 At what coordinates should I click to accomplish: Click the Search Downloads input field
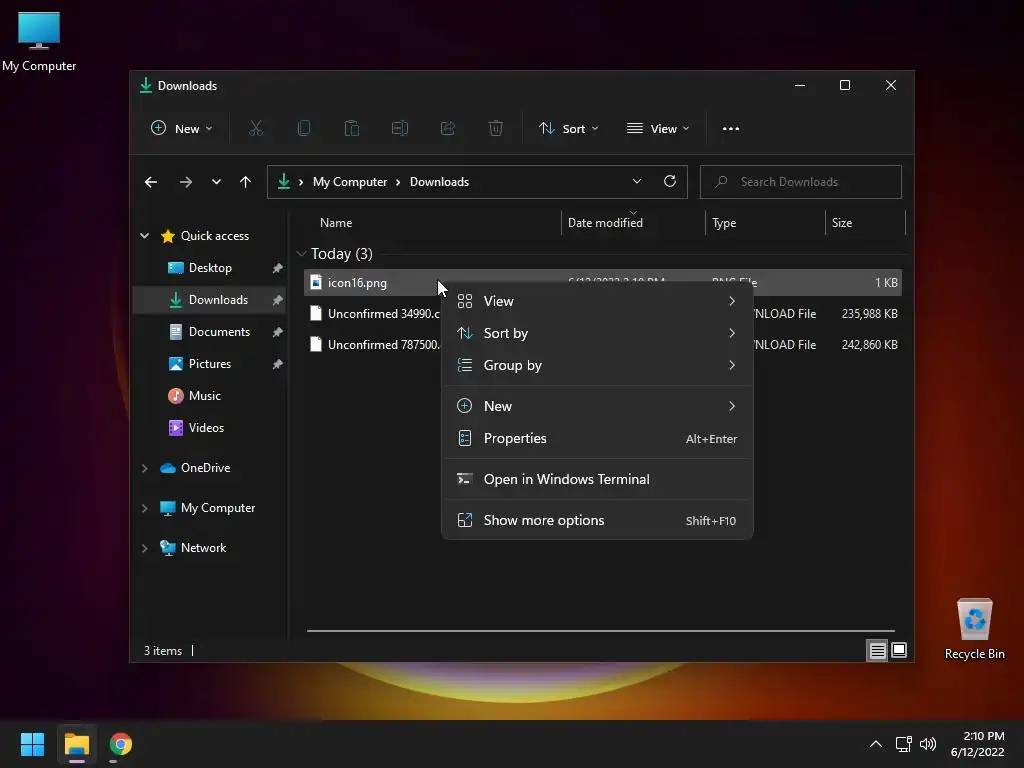pos(801,182)
